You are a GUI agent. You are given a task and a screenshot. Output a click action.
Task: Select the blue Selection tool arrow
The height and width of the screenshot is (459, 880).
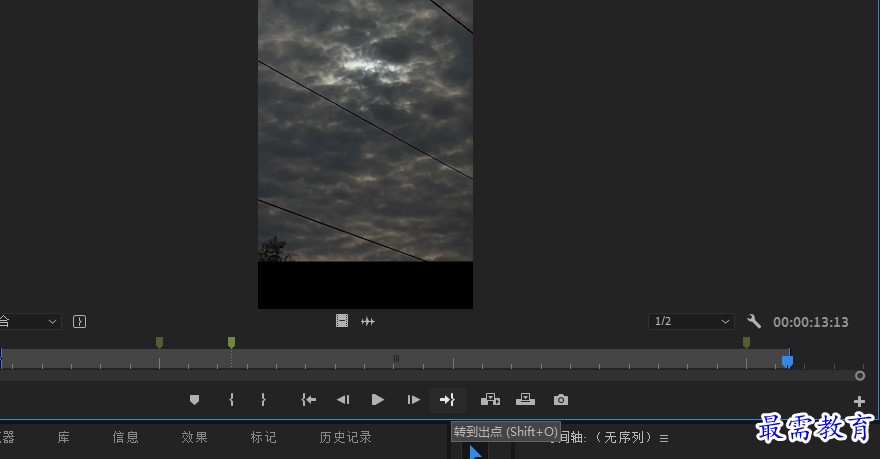(475, 452)
